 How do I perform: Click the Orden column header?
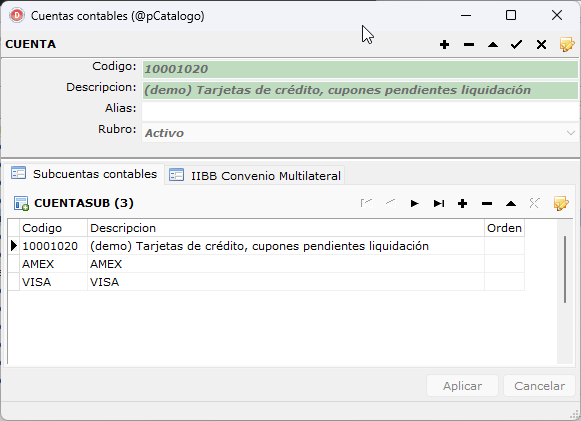click(504, 228)
